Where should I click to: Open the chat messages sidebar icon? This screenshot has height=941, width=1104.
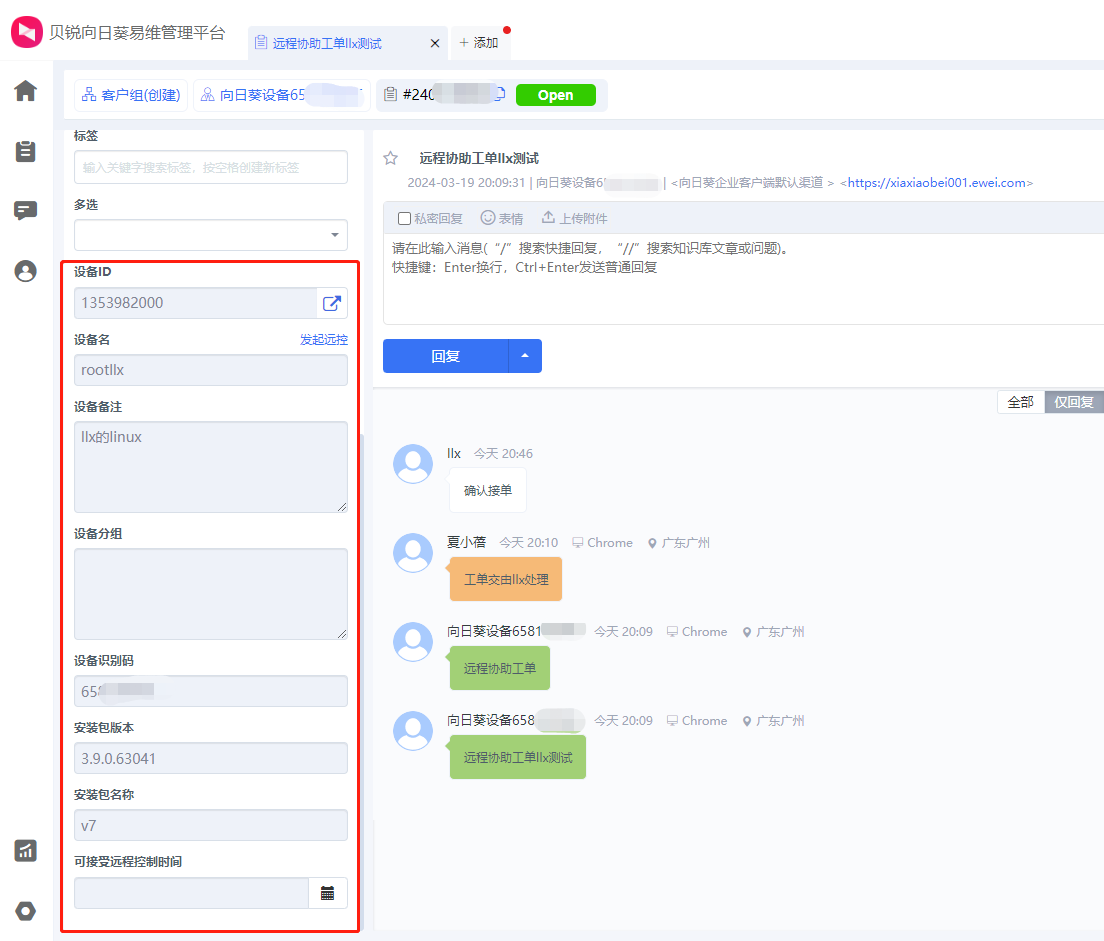point(25,210)
